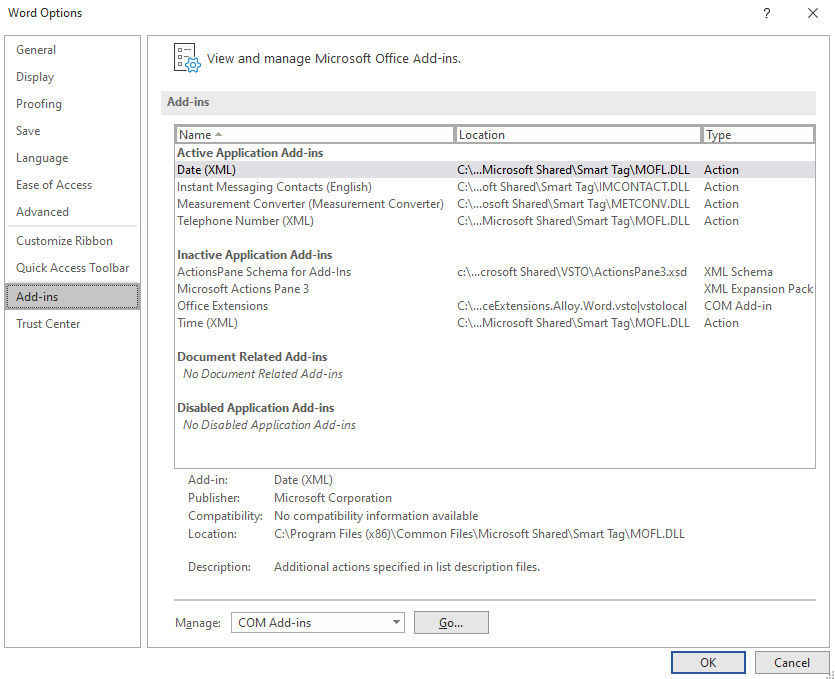Click the XML Schema type cell
Screen dimensions: 835x679
click(738, 272)
